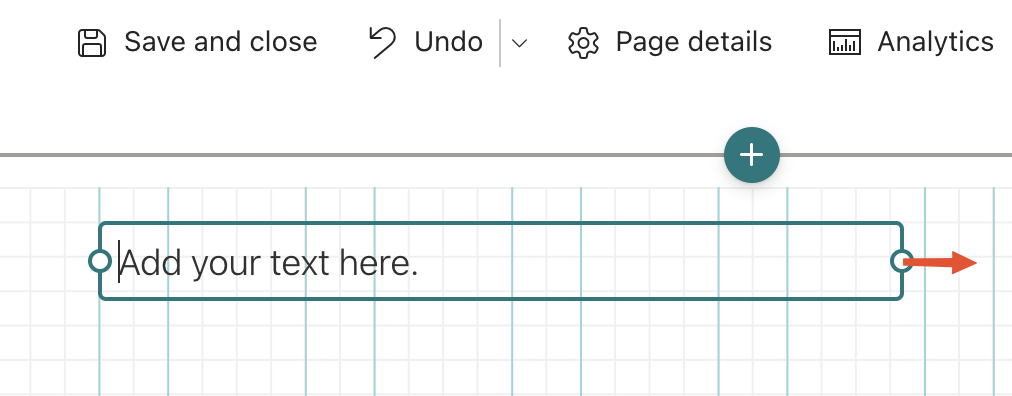Expand the chevron dropdown beside Undo

[x=519, y=43]
